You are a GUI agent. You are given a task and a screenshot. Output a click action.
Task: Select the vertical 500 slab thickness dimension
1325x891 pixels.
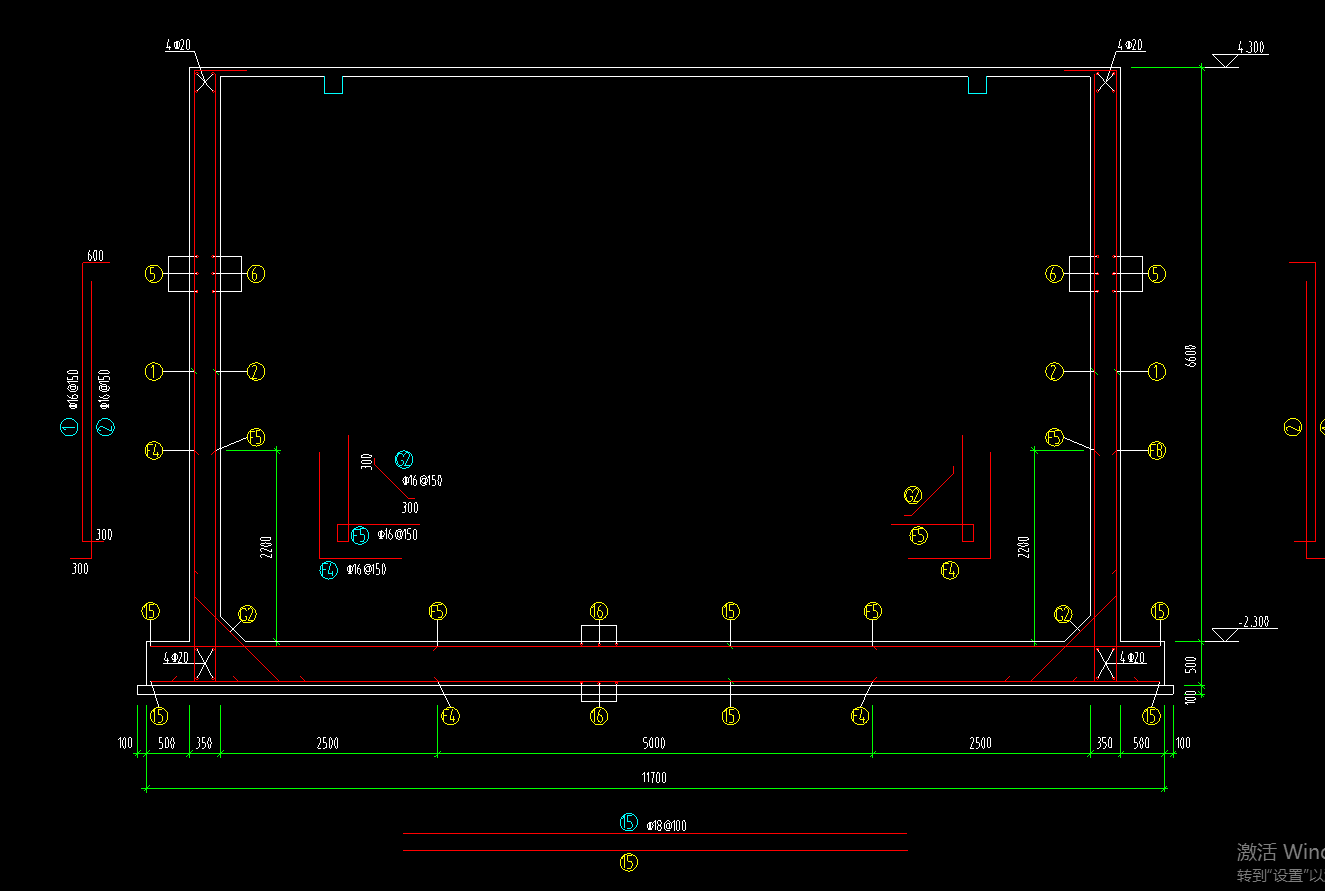coord(1191,663)
